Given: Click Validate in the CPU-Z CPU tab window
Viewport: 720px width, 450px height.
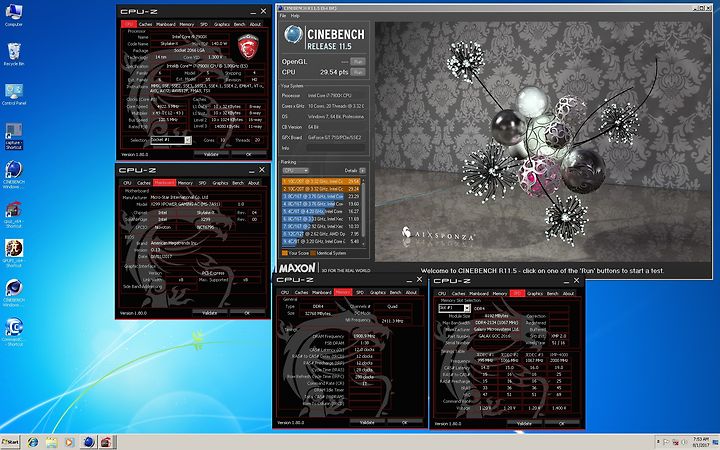Looking at the screenshot, I should click(211, 154).
